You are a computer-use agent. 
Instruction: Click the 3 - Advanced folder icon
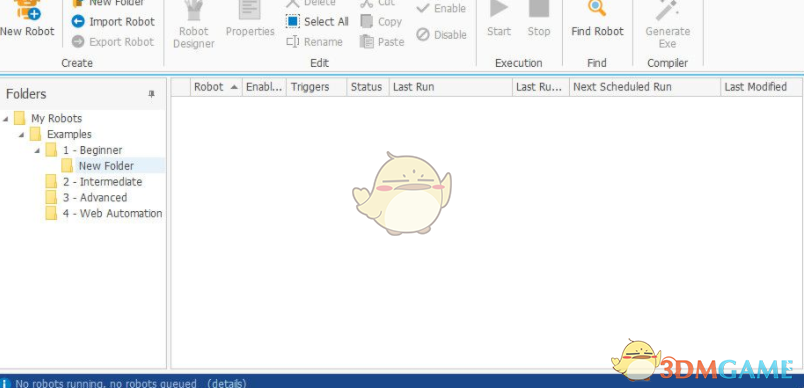click(x=51, y=197)
